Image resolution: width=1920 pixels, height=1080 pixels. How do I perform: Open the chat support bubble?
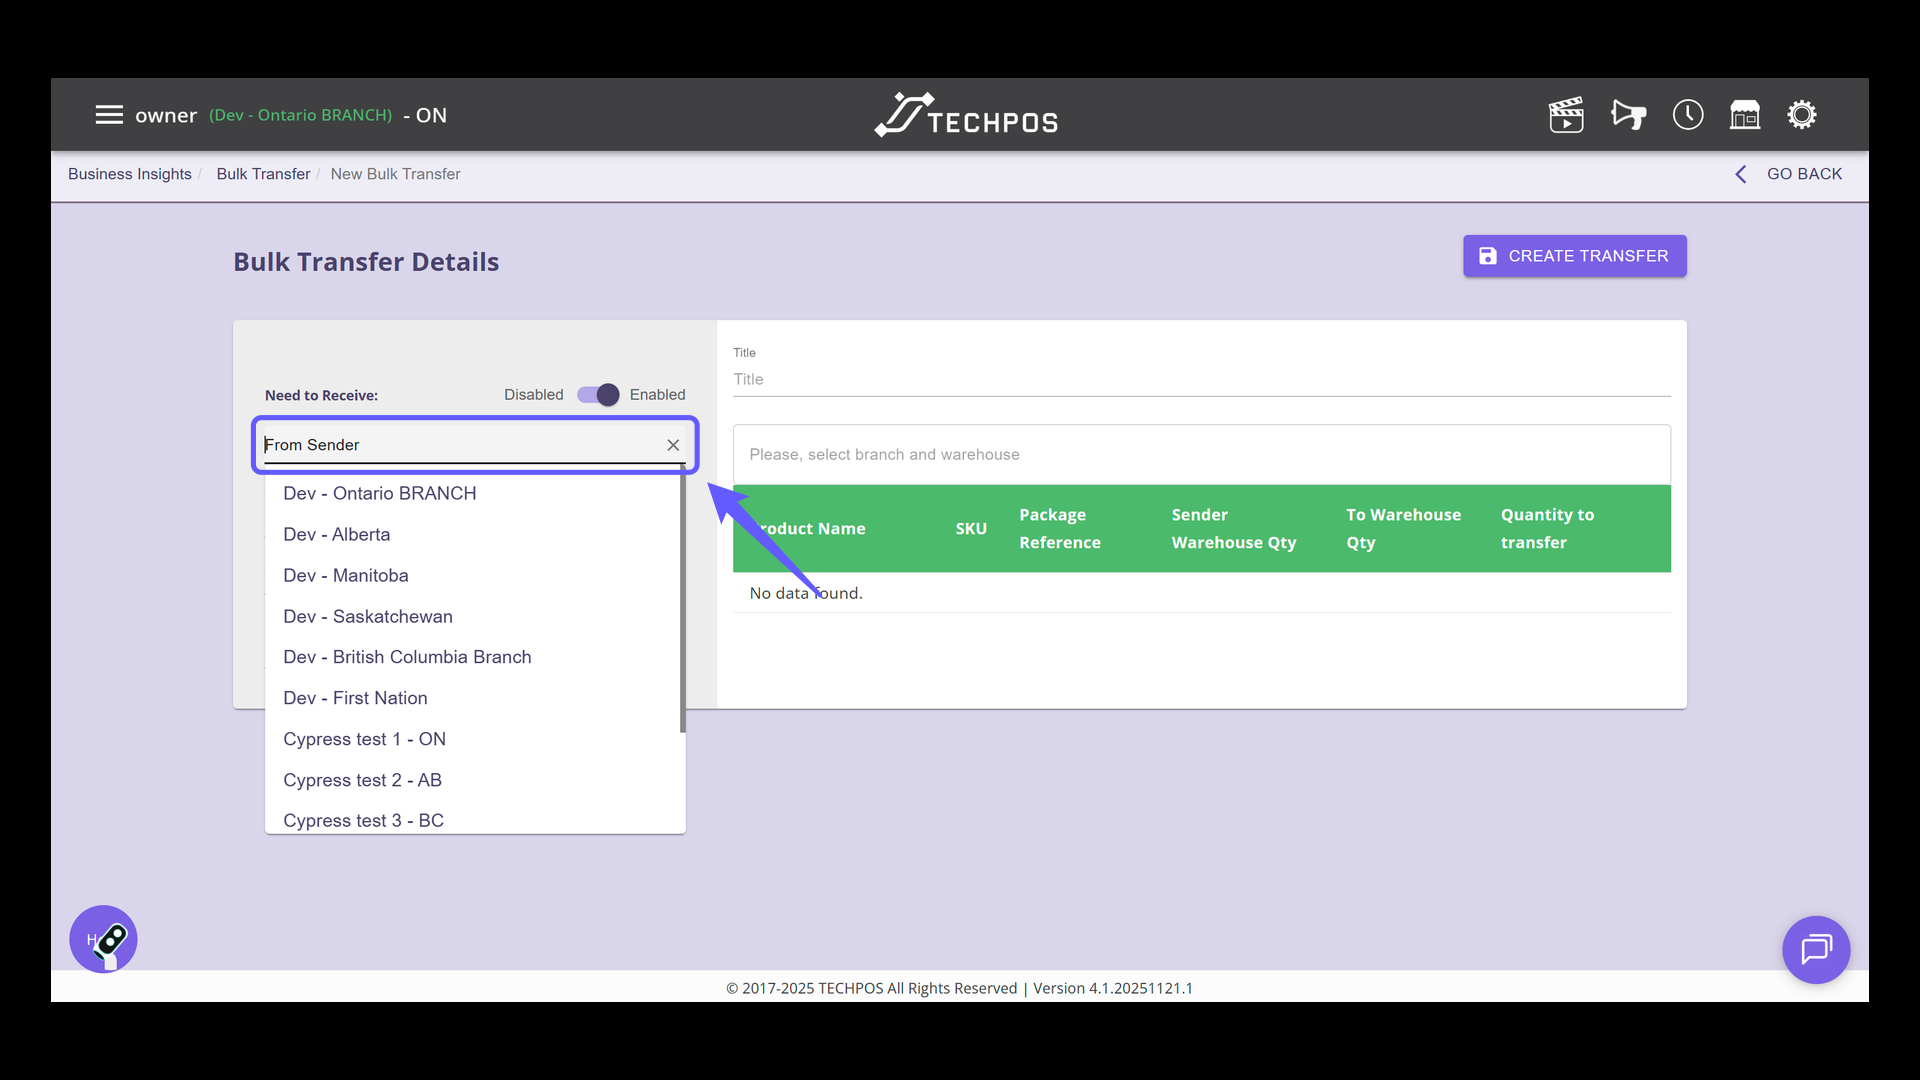point(1816,949)
